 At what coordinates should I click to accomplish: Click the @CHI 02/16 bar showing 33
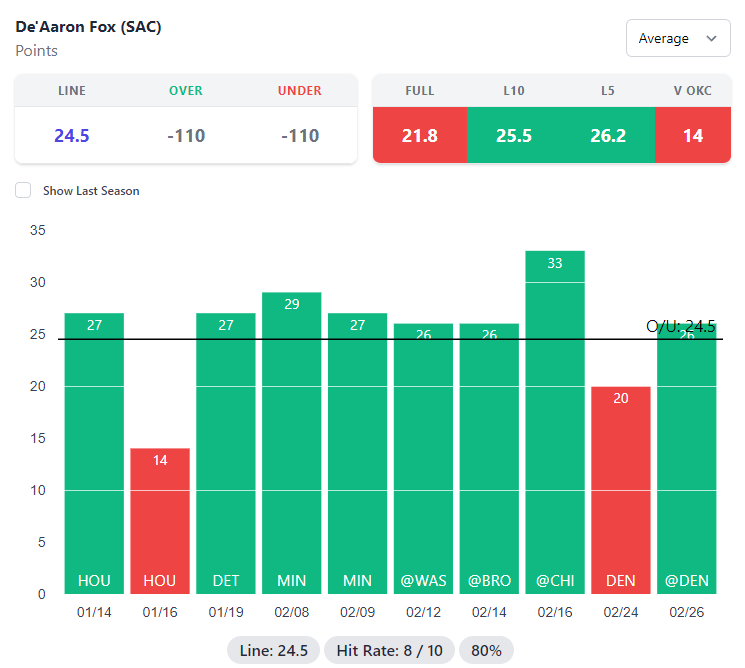pos(555,422)
